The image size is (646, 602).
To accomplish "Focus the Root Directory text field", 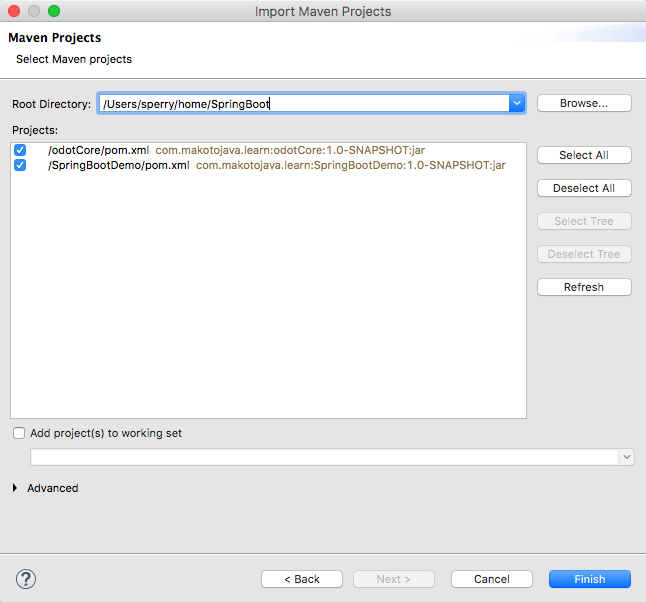I will coord(304,103).
